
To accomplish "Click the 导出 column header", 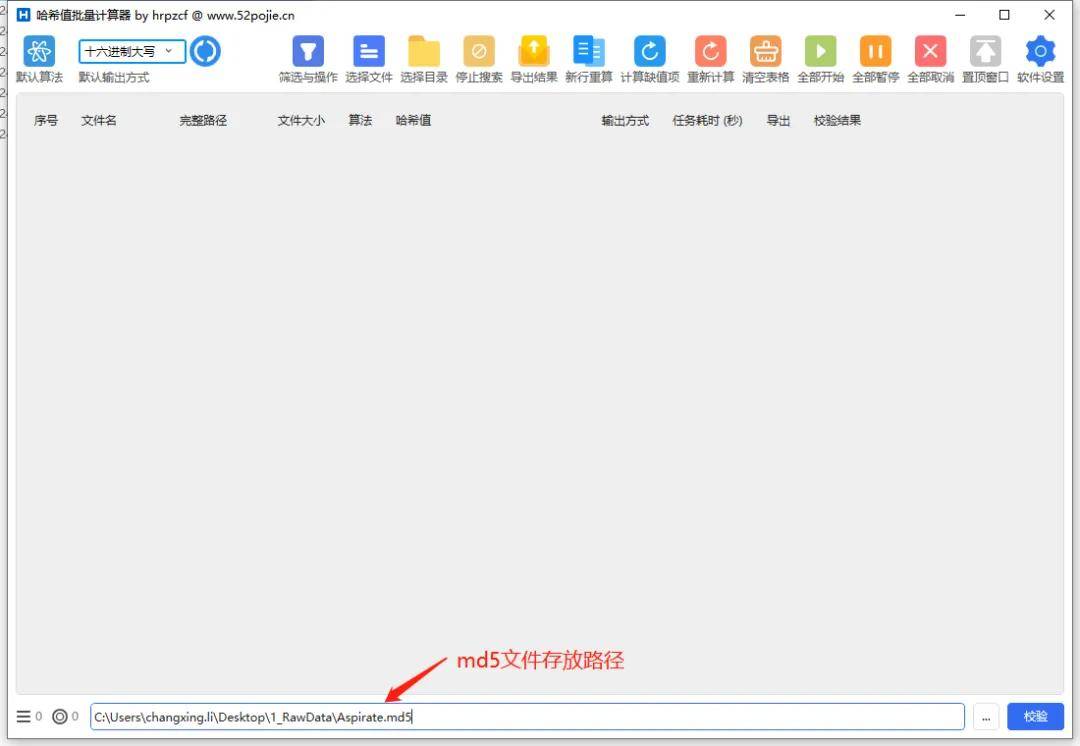I will 778,121.
